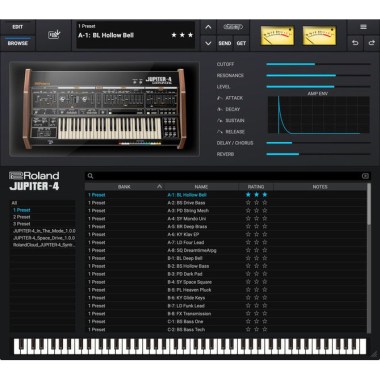Go to previous preset with up chevron
The height and width of the screenshot is (380, 380).
[208, 27]
